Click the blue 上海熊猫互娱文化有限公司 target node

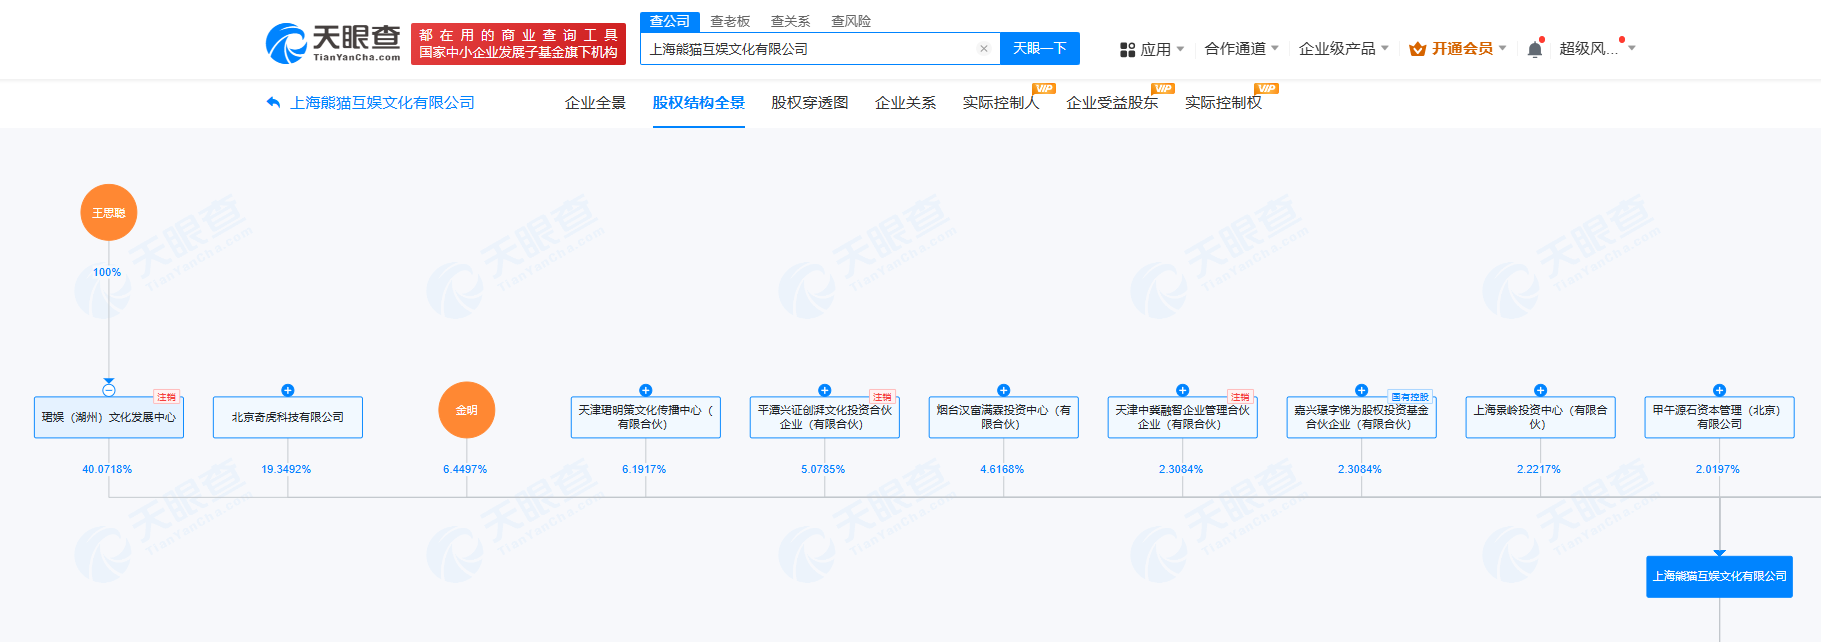pyautogui.click(x=1720, y=577)
